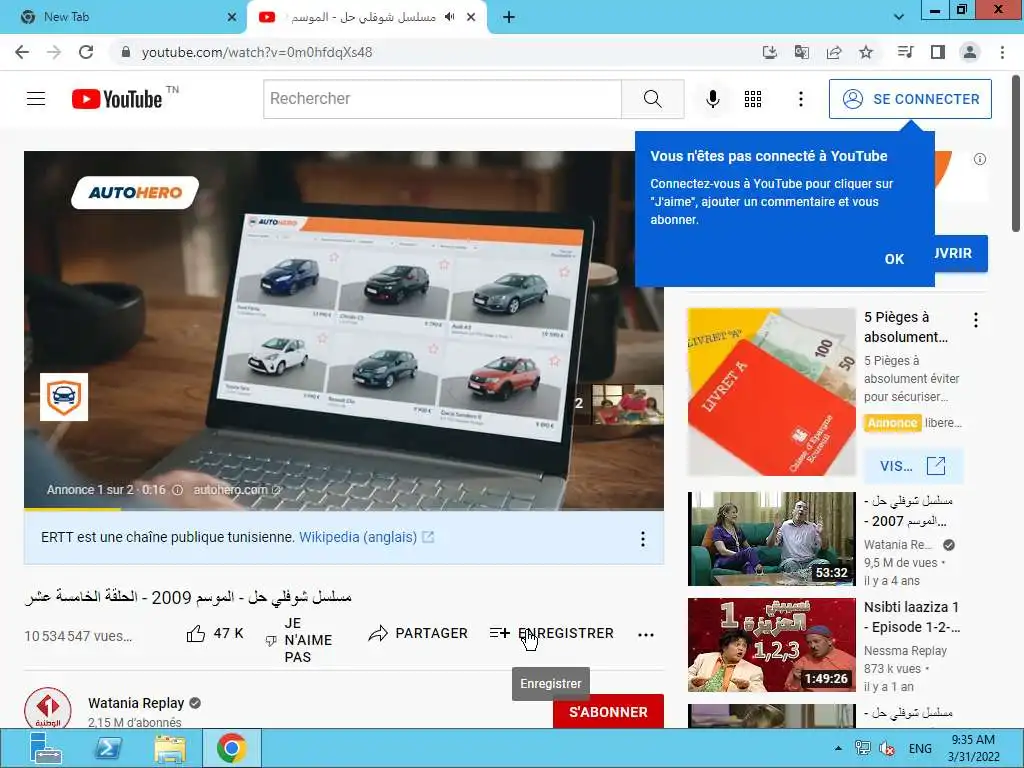Click the search magnifier button
The width and height of the screenshot is (1024, 768).
652,99
